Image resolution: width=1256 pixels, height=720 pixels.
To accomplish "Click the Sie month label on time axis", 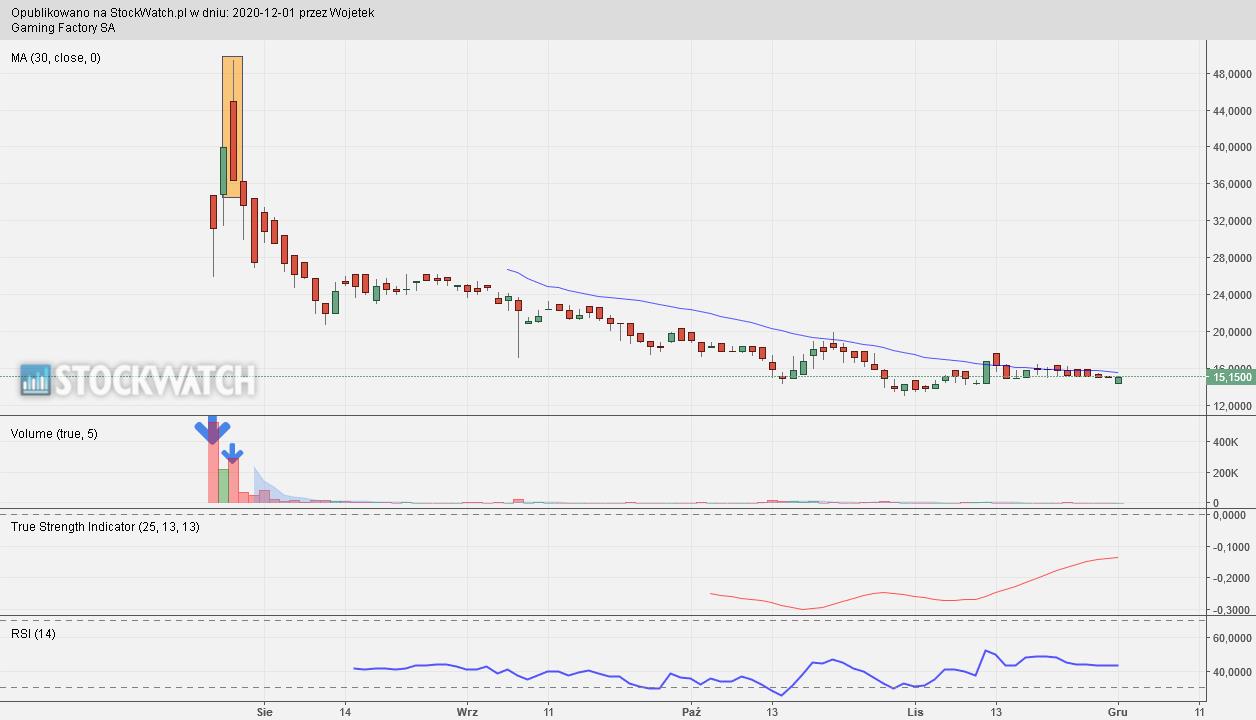I will (x=264, y=712).
